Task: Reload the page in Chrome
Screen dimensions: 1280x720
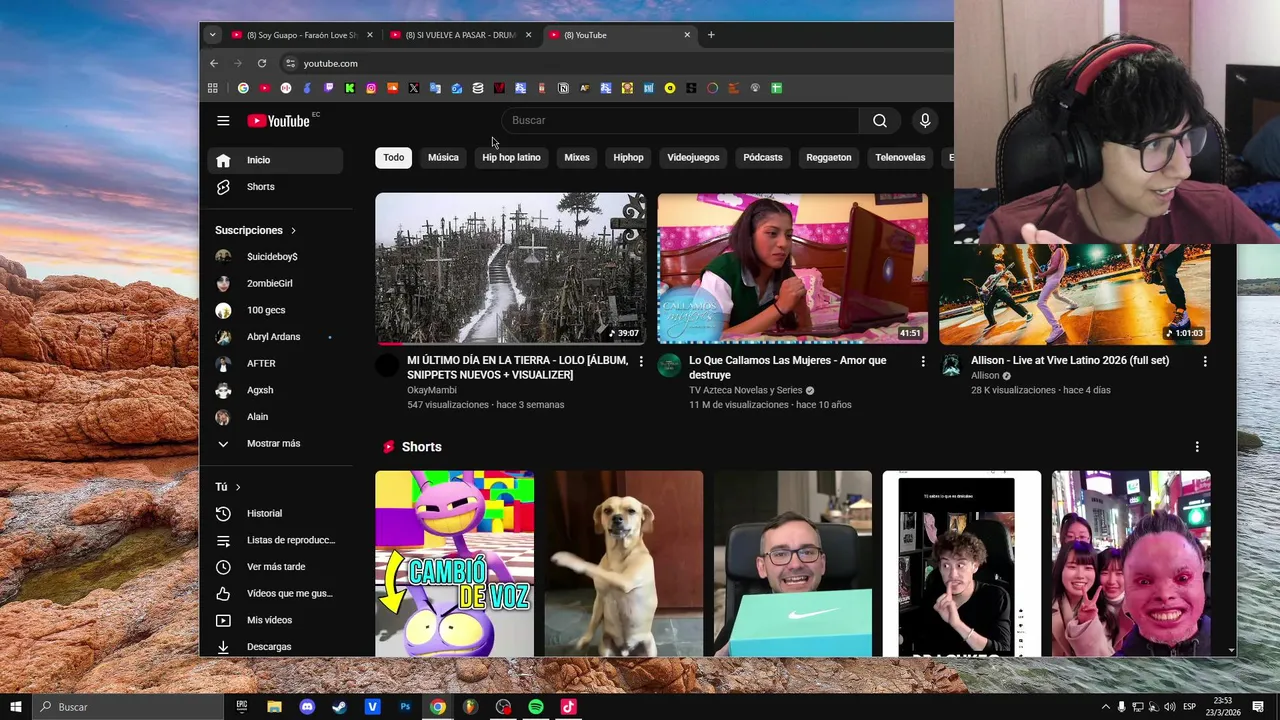Action: coord(262,63)
